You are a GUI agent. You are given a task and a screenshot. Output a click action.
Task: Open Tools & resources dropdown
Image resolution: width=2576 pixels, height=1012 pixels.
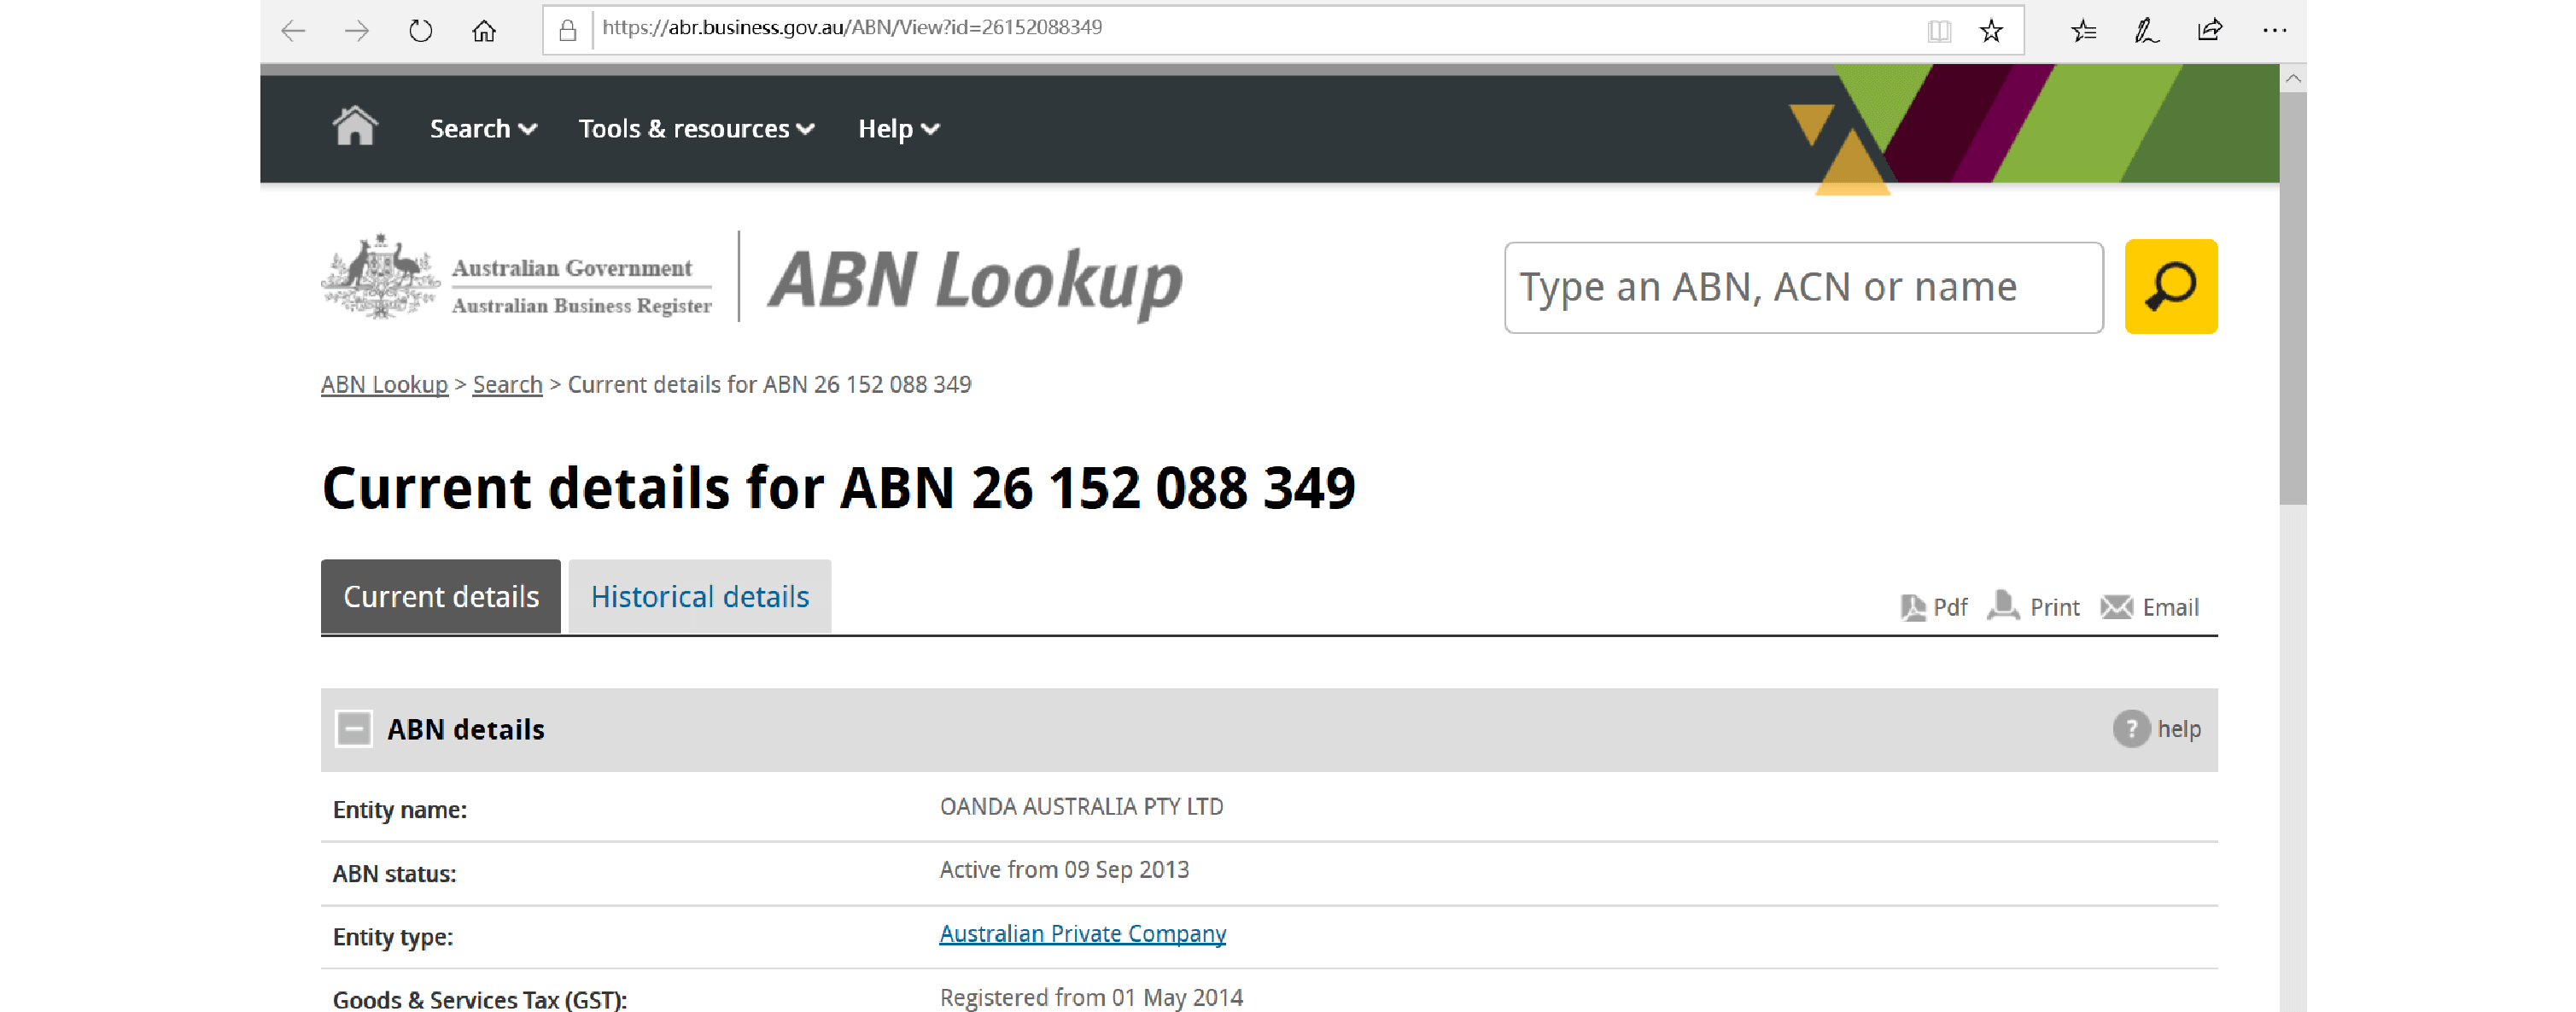pyautogui.click(x=696, y=129)
